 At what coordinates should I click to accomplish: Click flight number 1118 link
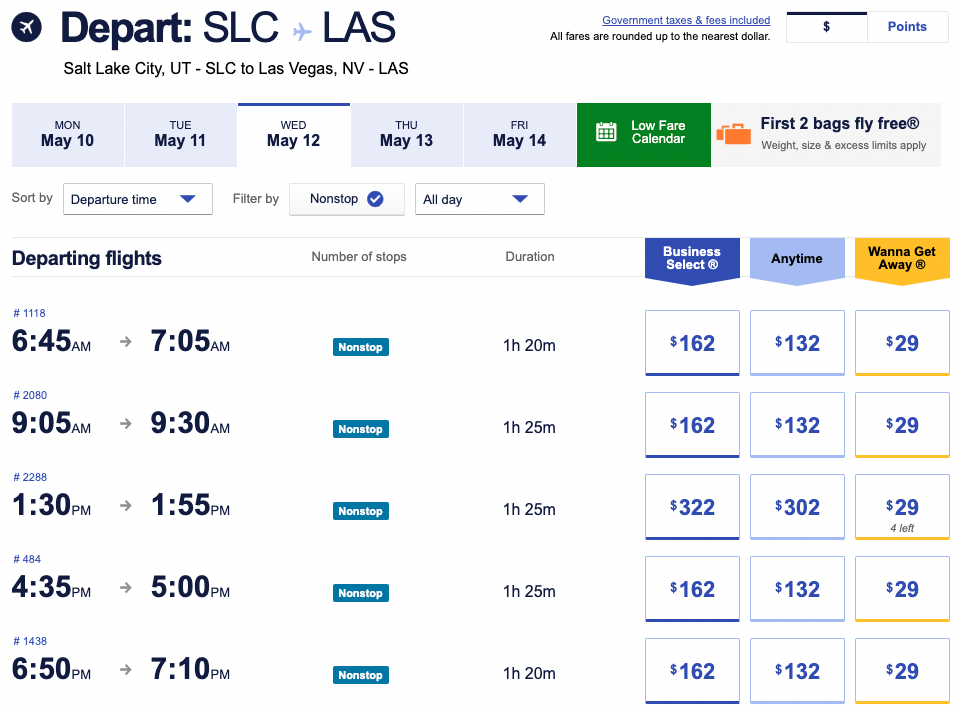coord(30,313)
